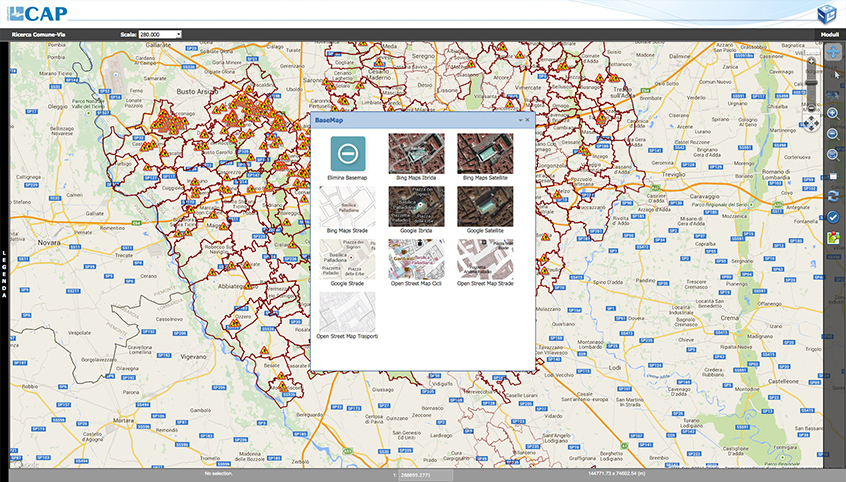The height and width of the screenshot is (482, 846).
Task: Choose Bing Maps Strade basemap
Action: [347, 207]
